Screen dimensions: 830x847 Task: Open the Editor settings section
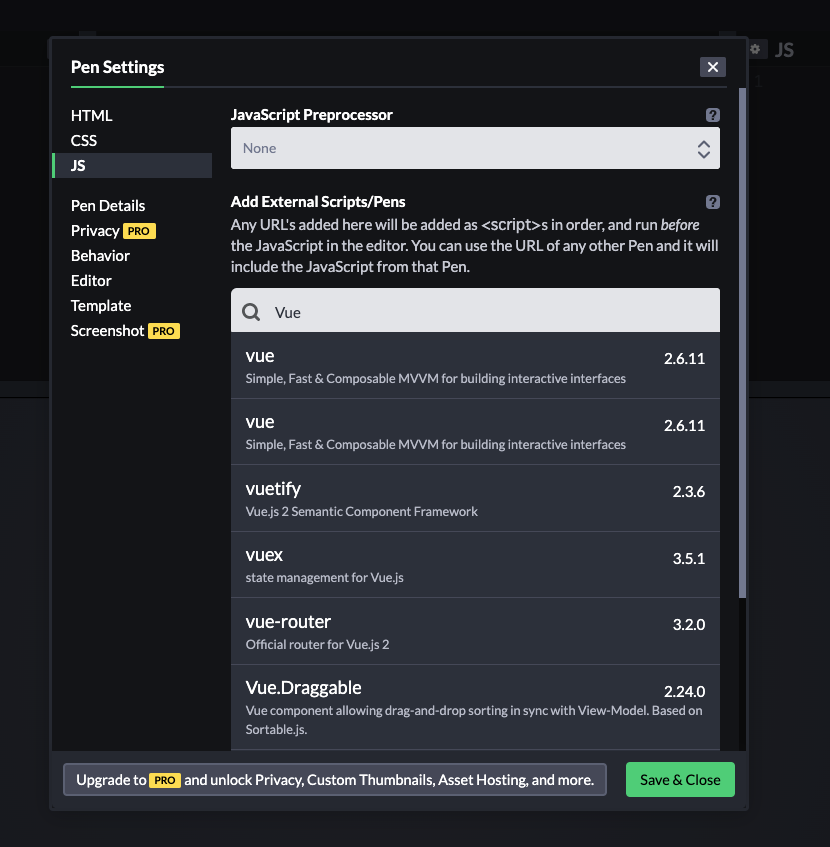click(x=91, y=281)
